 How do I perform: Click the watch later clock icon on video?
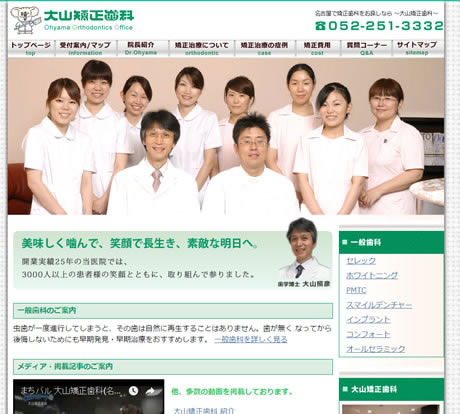(x=133, y=391)
